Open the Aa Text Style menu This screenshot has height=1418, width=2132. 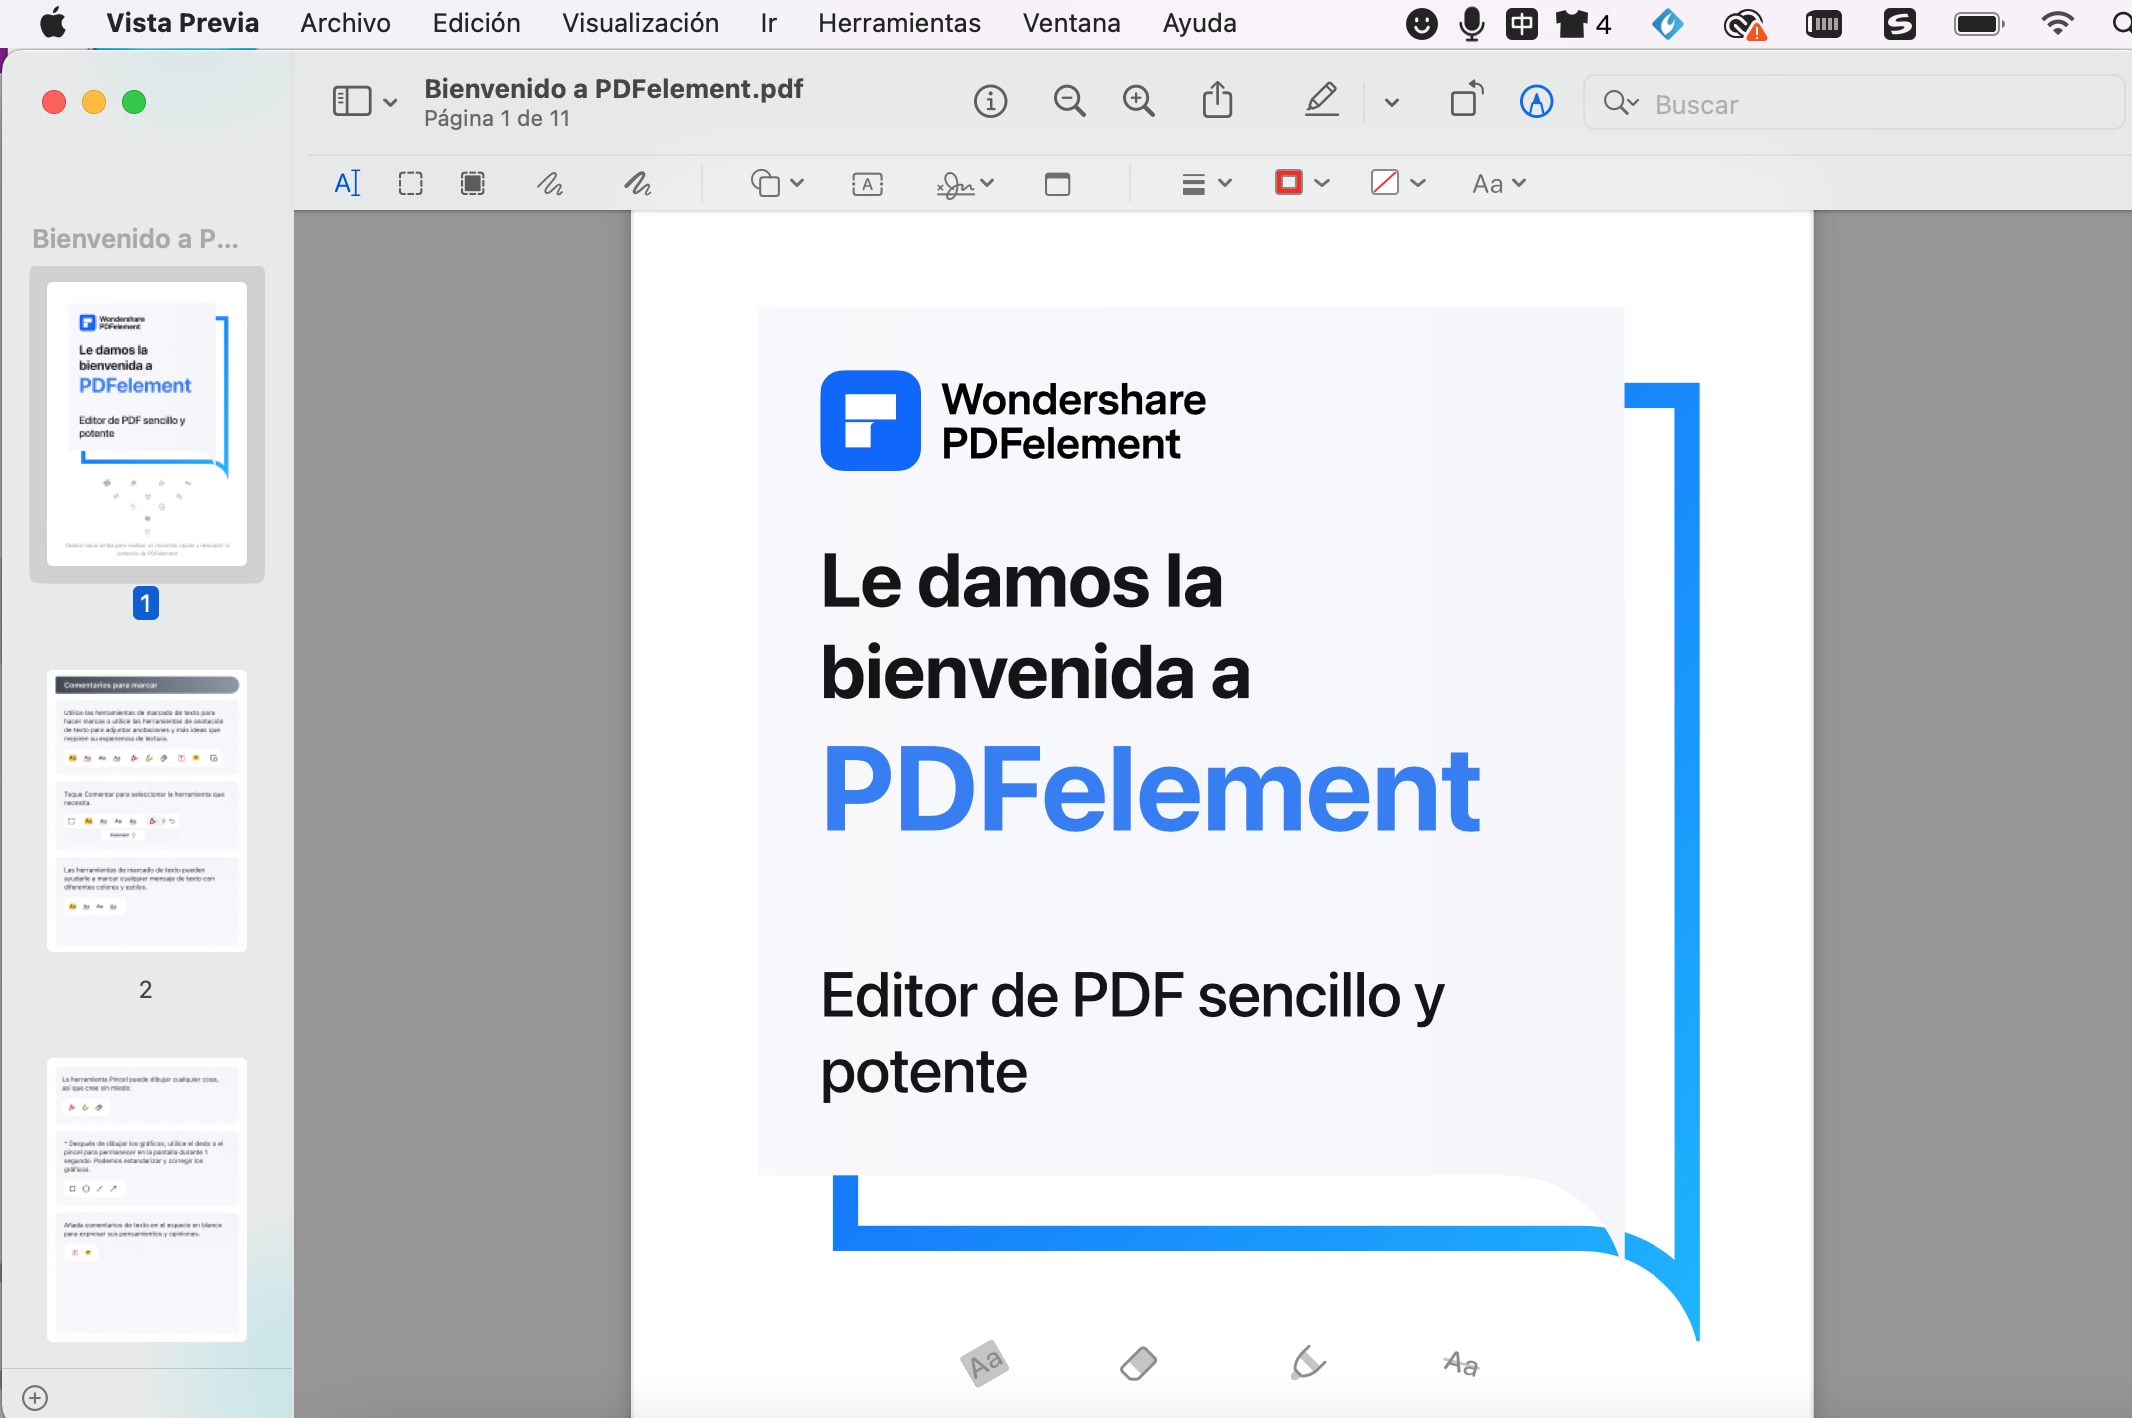point(1498,184)
